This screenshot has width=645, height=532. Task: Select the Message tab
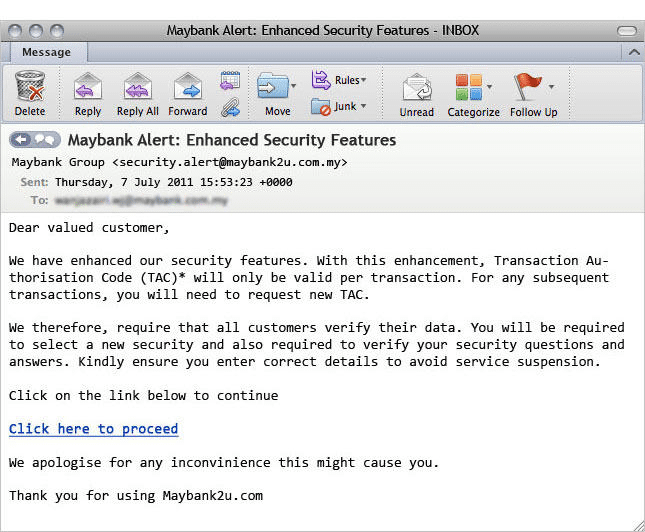pyautogui.click(x=47, y=52)
